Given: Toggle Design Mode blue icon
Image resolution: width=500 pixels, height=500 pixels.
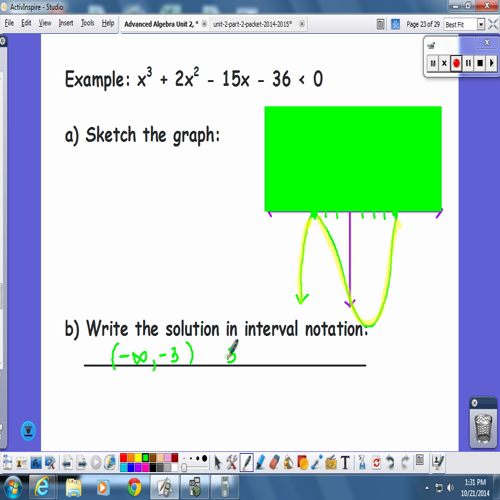Looking at the screenshot, I should pyautogui.click(x=395, y=24).
